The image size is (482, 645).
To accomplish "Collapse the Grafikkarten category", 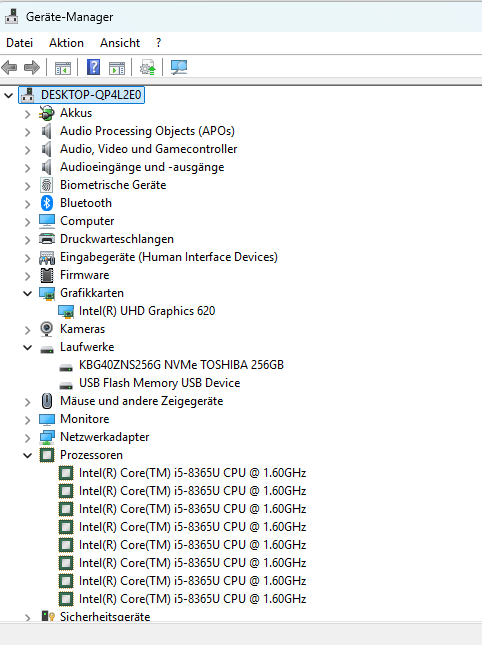I will [x=27, y=294].
